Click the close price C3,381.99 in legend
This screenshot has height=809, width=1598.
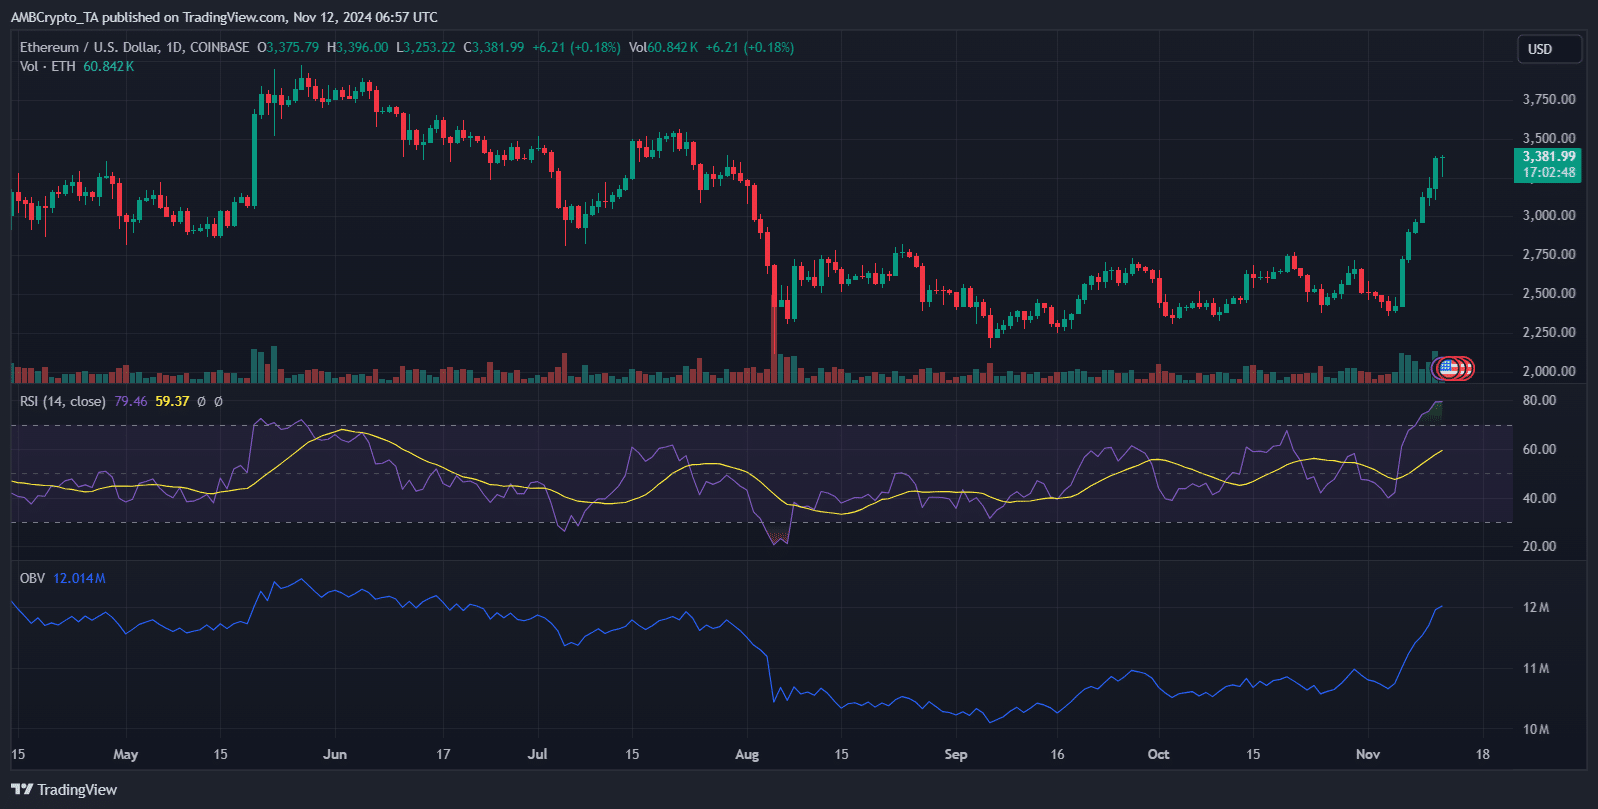(494, 47)
